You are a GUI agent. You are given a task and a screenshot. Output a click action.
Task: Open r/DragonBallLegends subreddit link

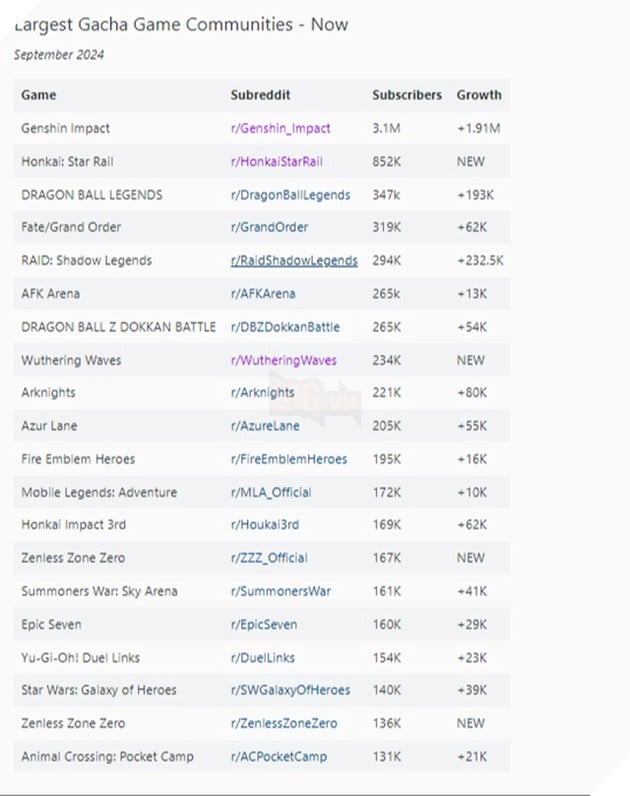point(290,195)
